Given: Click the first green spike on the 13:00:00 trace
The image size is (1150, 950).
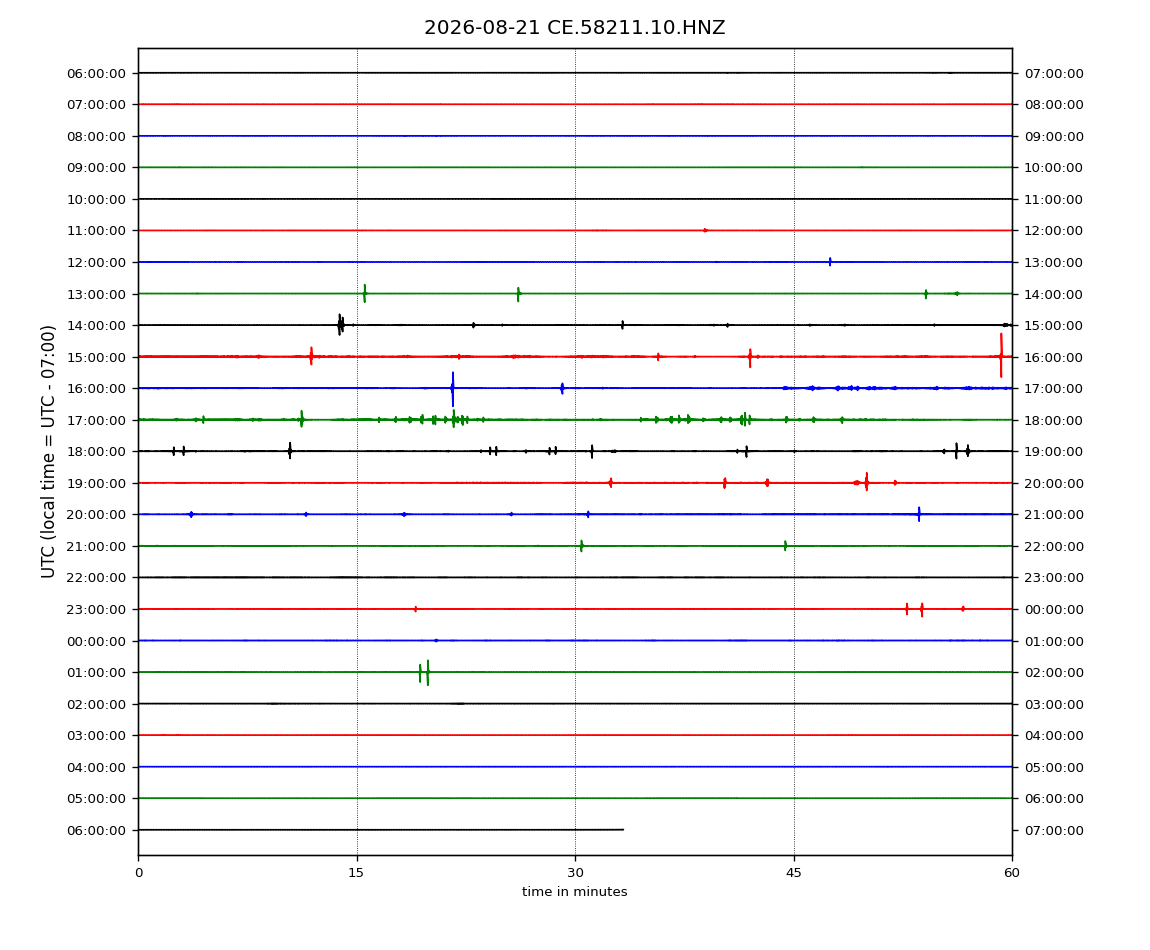Looking at the screenshot, I should click(x=365, y=293).
